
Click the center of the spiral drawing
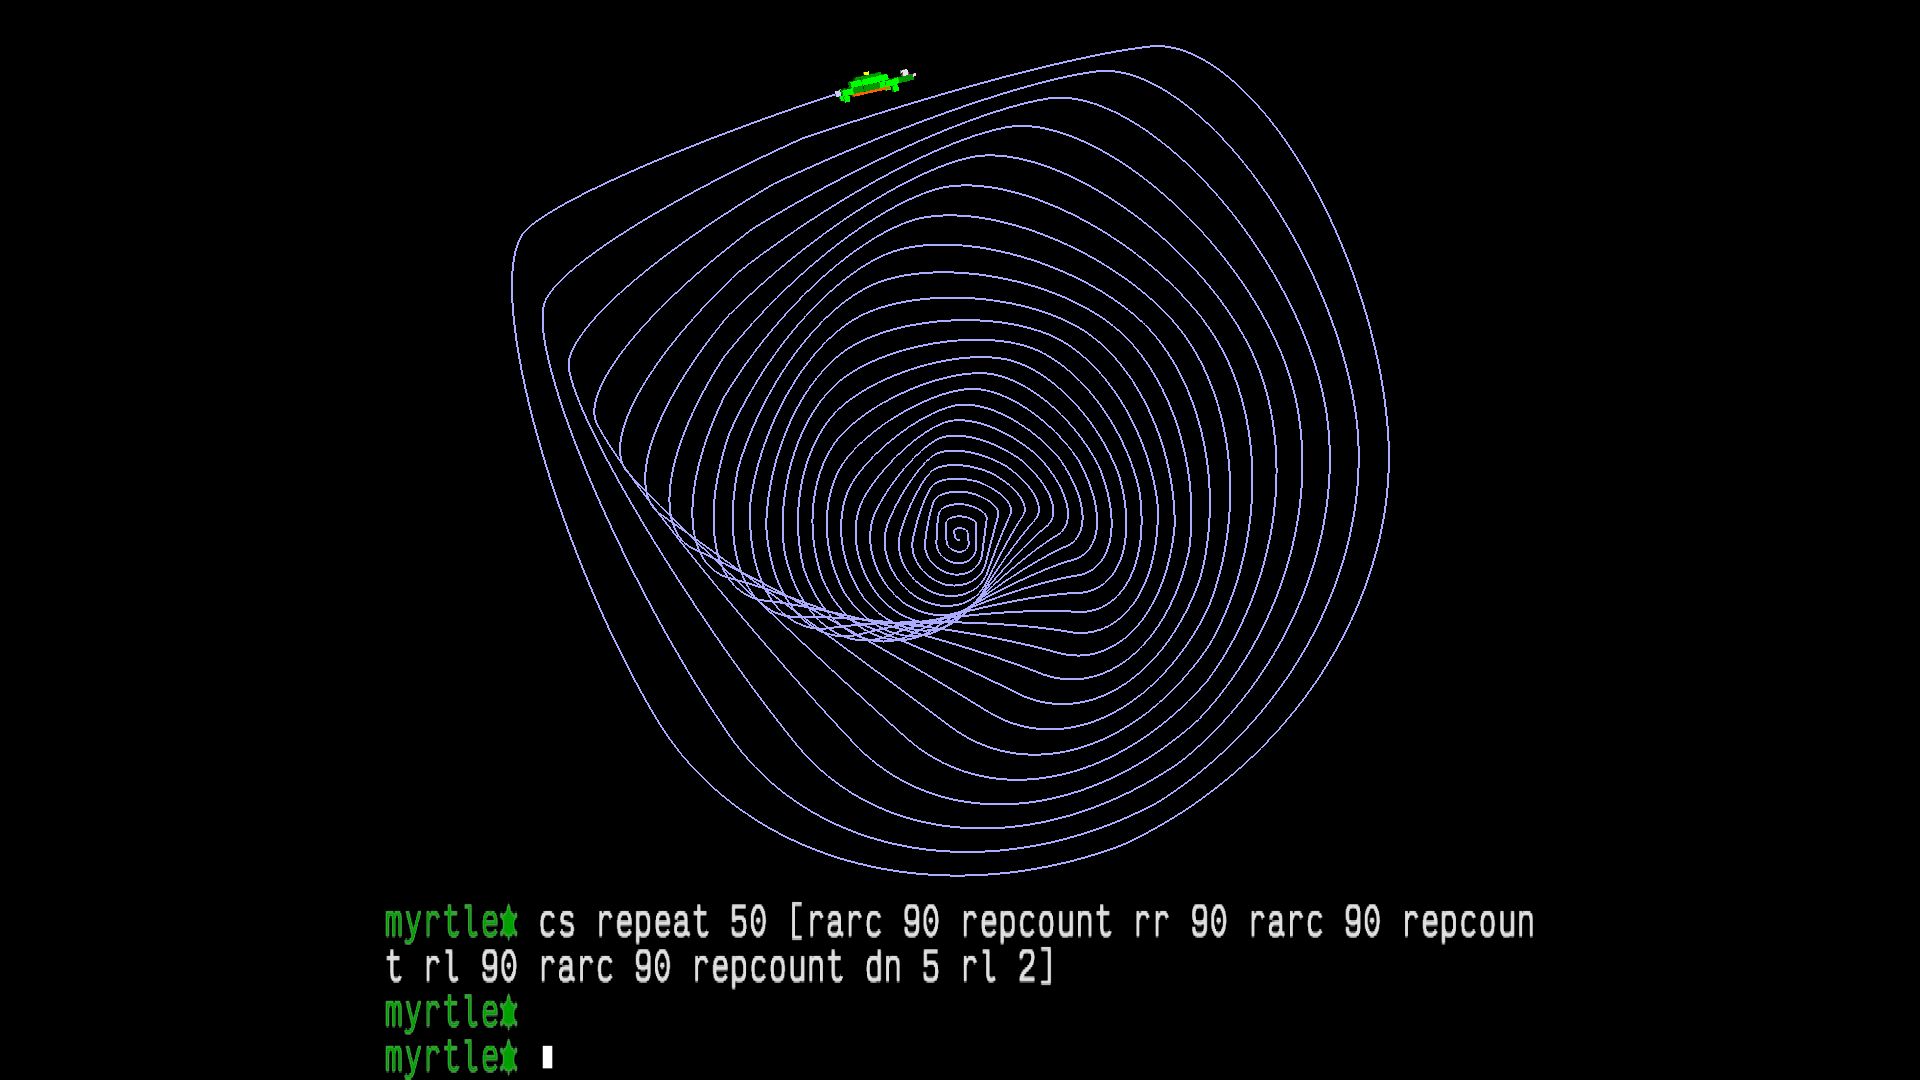point(958,536)
